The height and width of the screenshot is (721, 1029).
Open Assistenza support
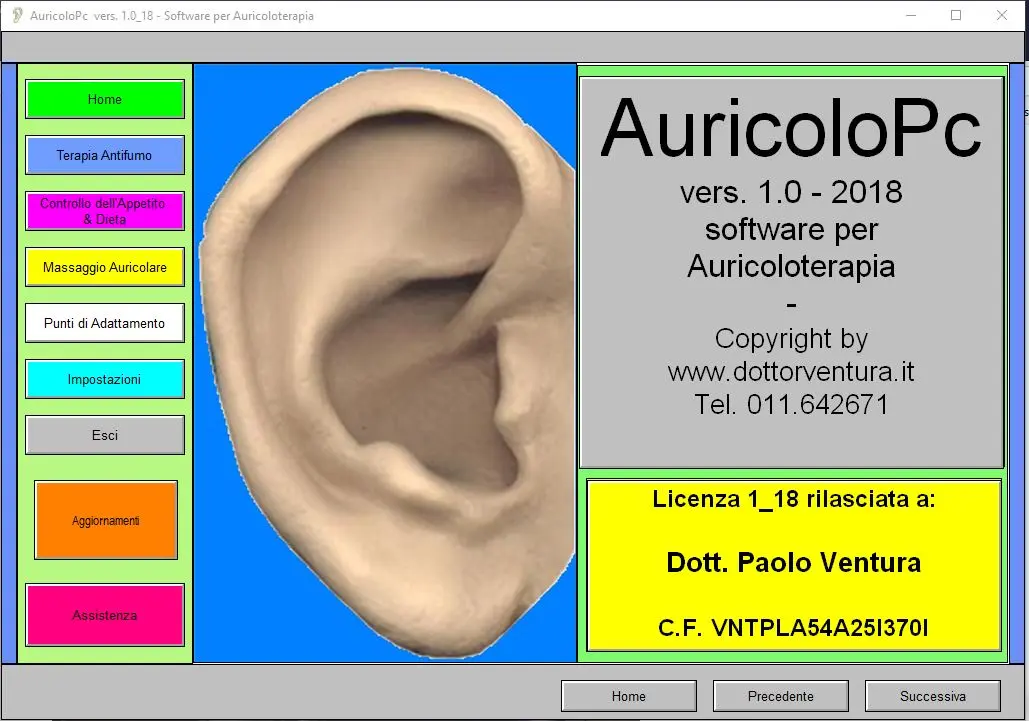105,615
